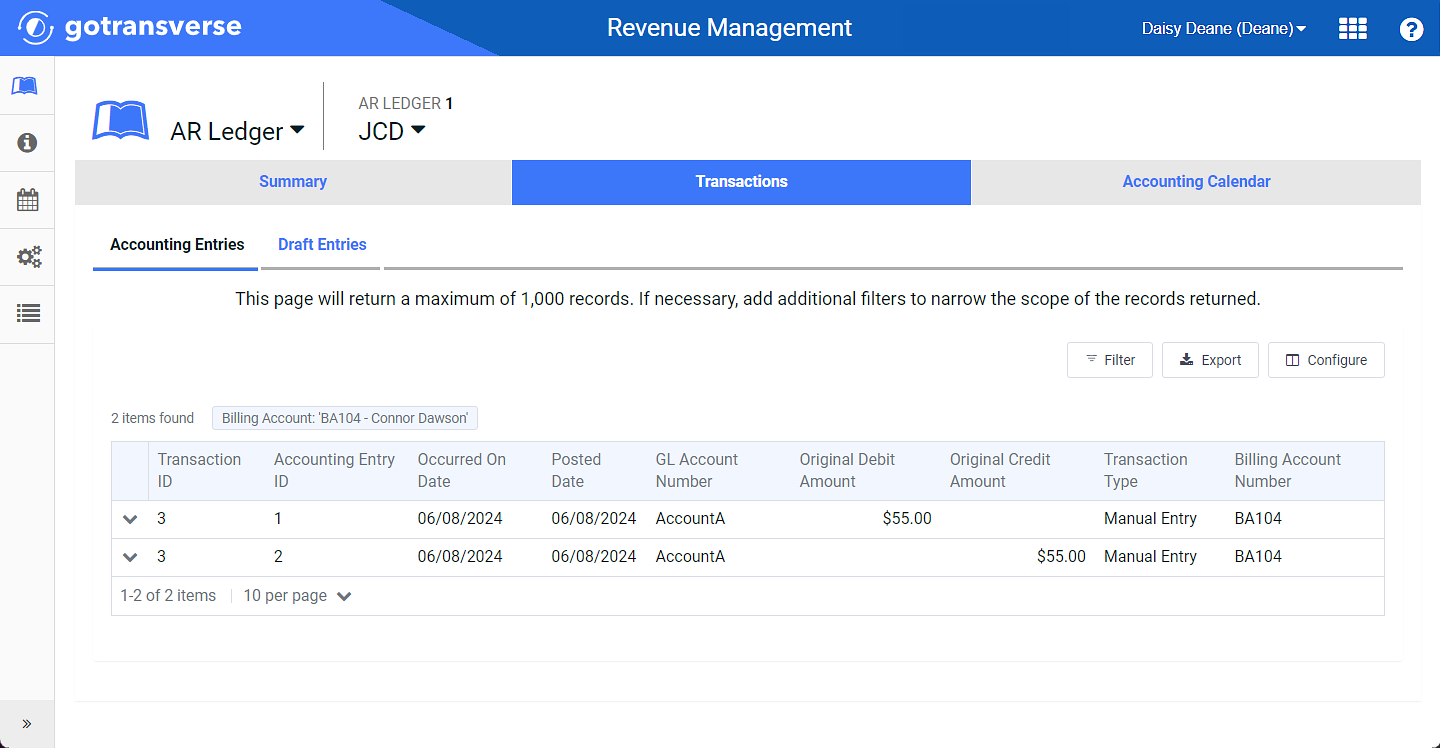Open the help question mark icon
Viewport: 1440px width, 748px height.
(x=1411, y=29)
